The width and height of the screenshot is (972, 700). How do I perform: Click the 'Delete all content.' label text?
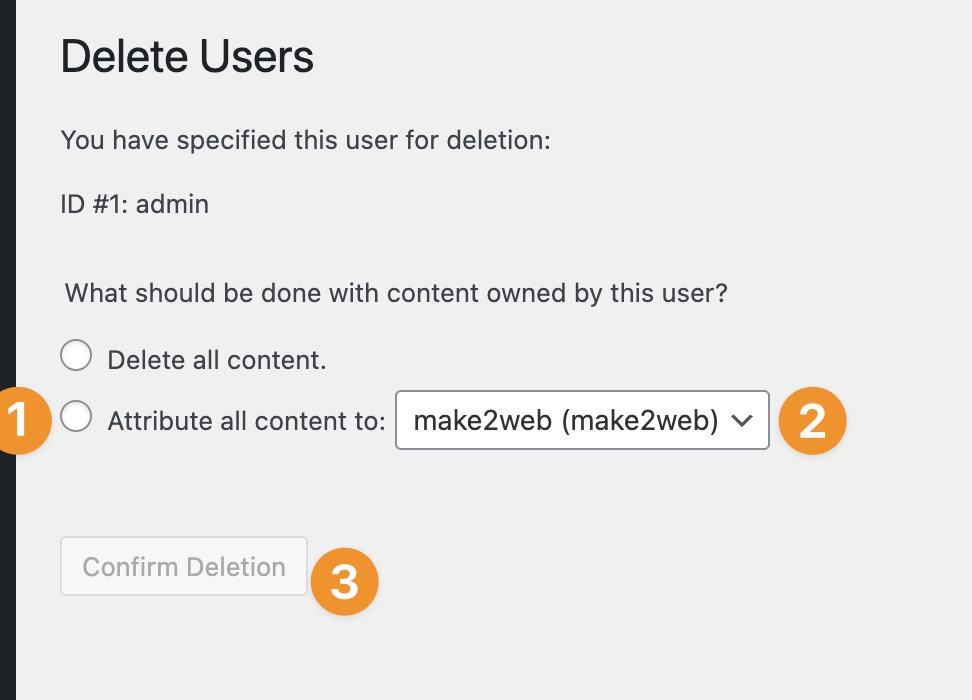point(217,360)
